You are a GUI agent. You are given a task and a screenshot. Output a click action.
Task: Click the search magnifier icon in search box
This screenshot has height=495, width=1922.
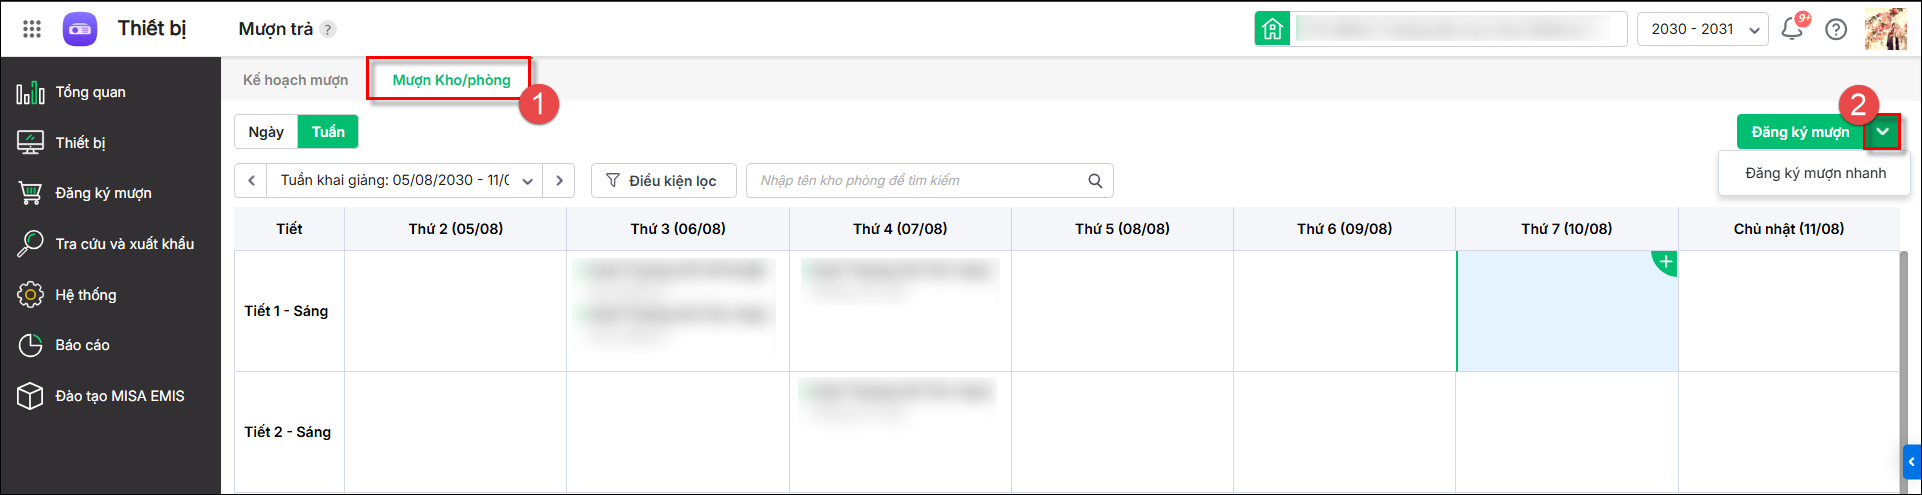pyautogui.click(x=1095, y=181)
